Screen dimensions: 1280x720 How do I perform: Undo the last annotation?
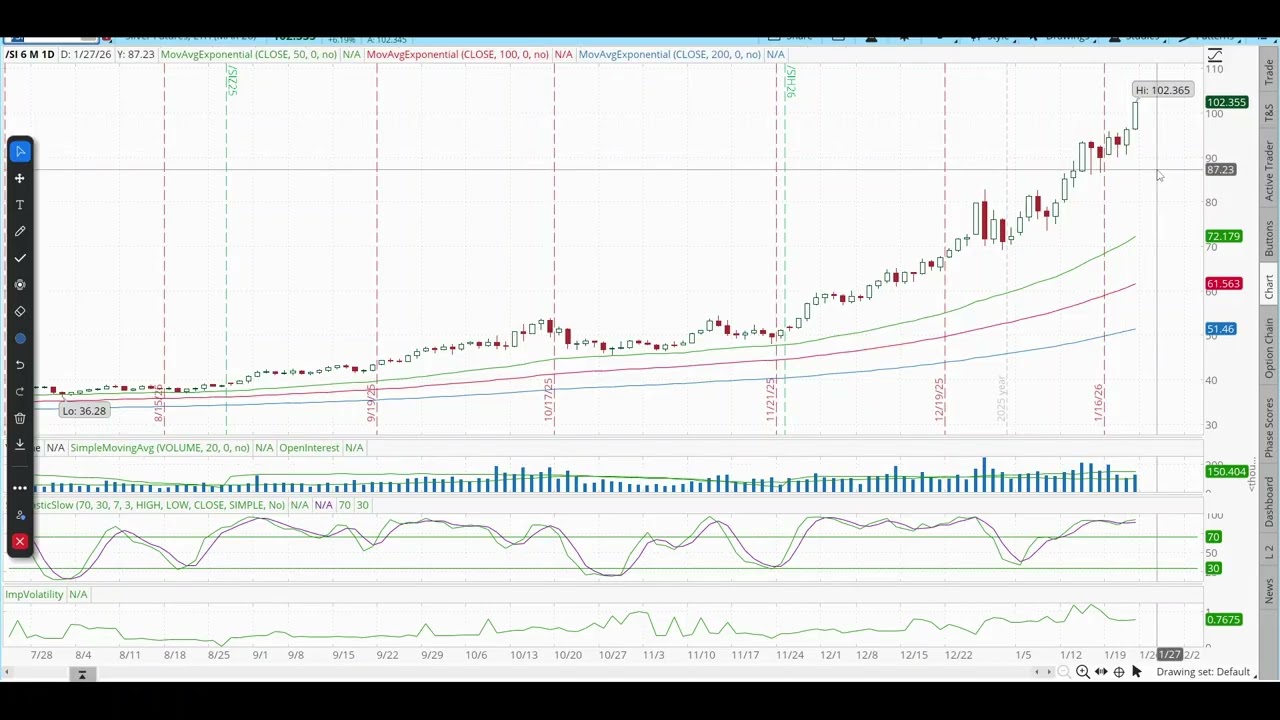click(20, 365)
